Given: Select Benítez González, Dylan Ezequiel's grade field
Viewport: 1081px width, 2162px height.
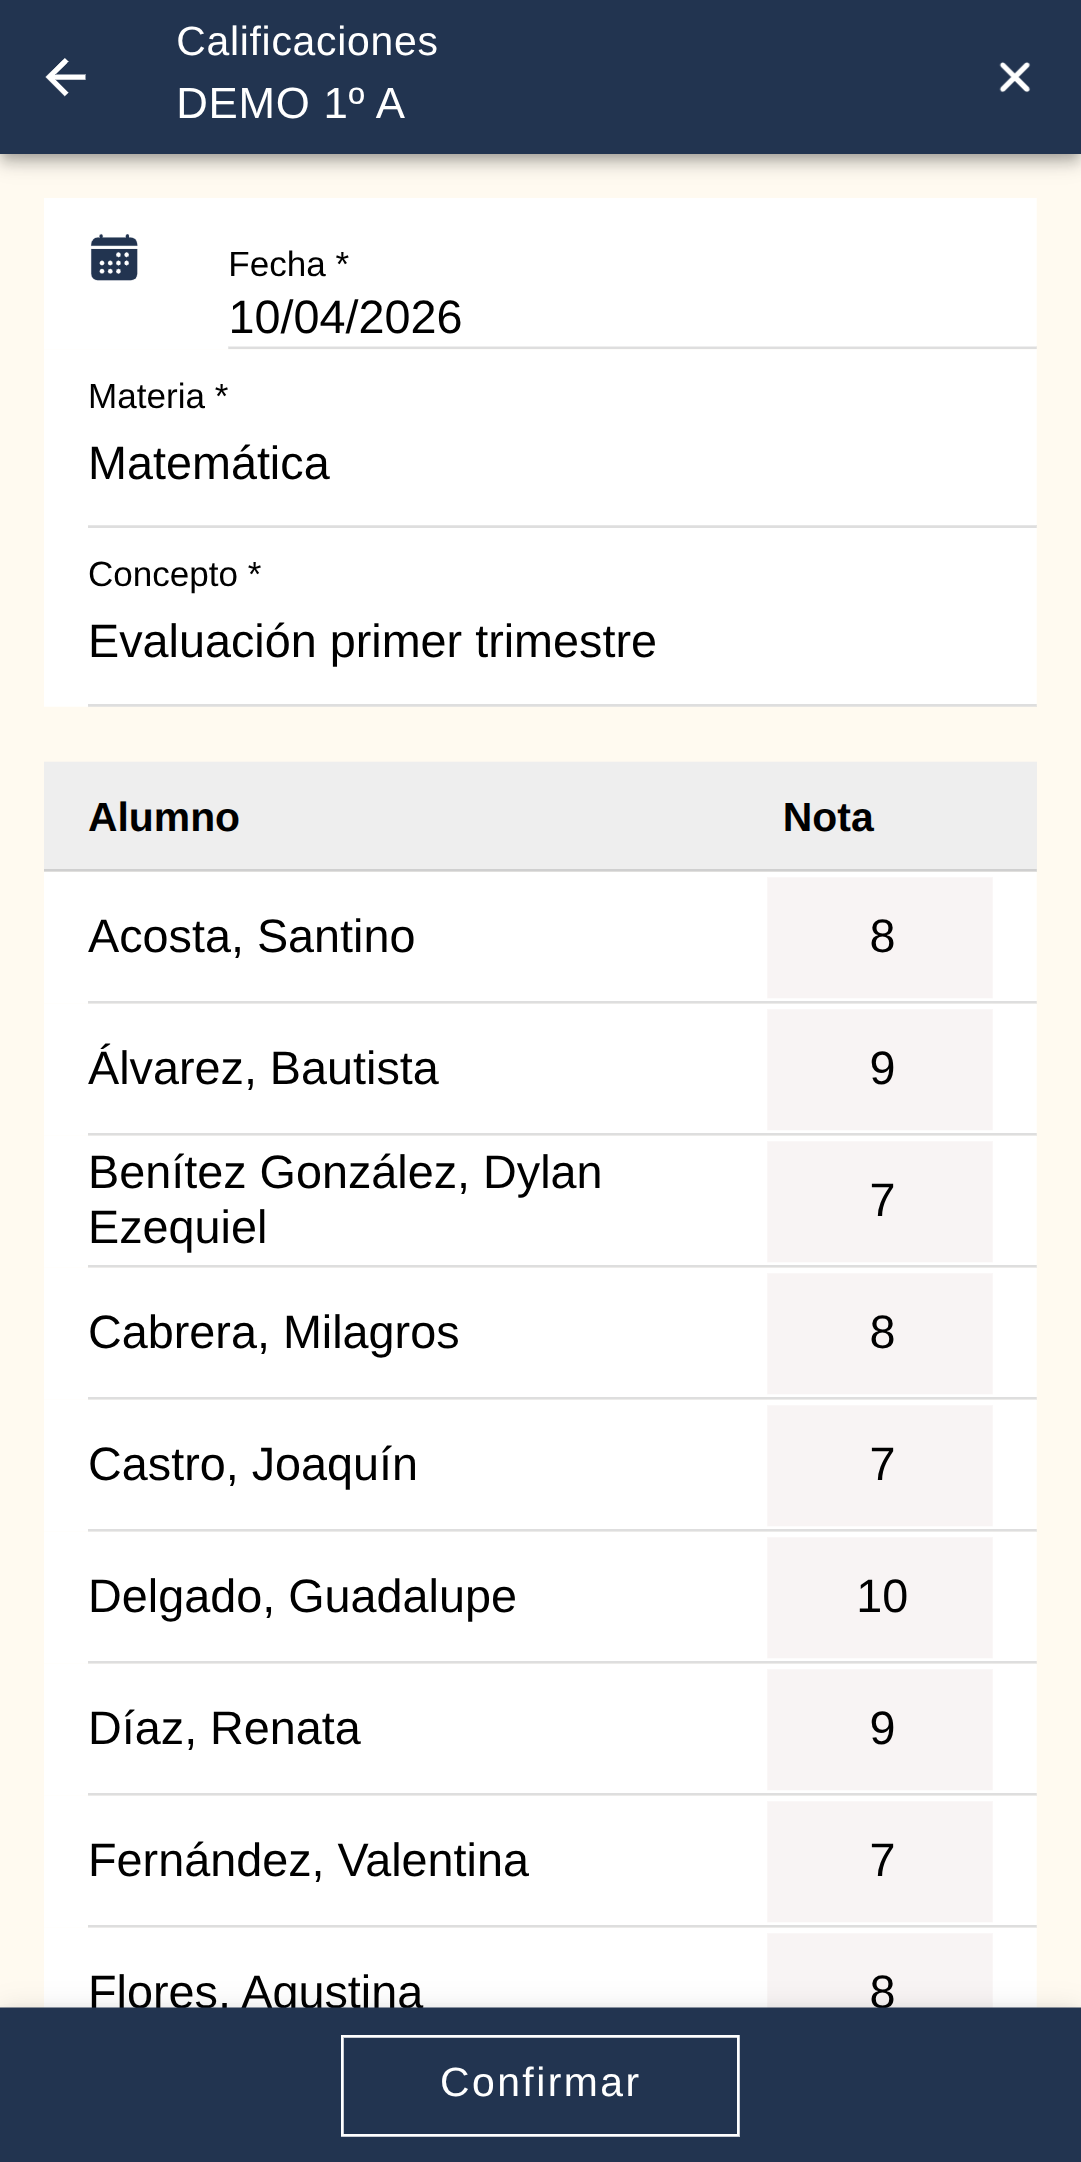Looking at the screenshot, I should (x=879, y=1200).
